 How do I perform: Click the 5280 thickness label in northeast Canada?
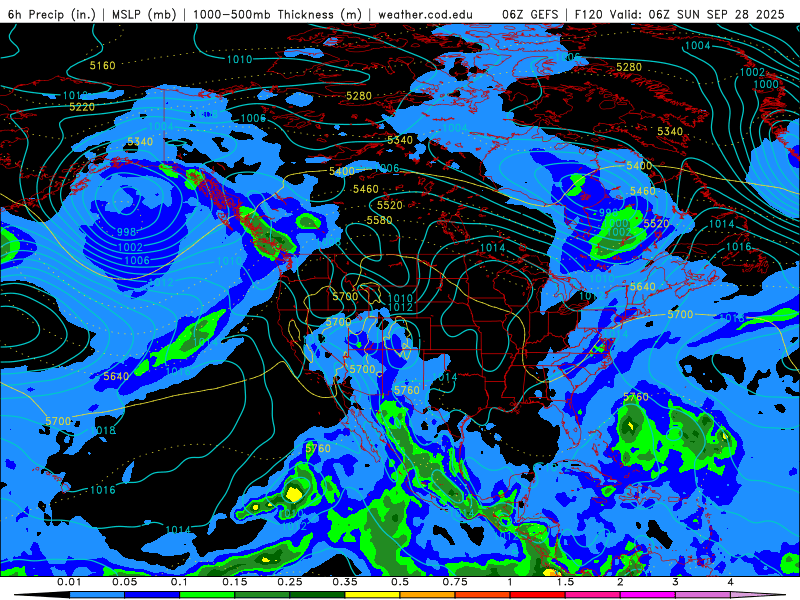point(629,67)
